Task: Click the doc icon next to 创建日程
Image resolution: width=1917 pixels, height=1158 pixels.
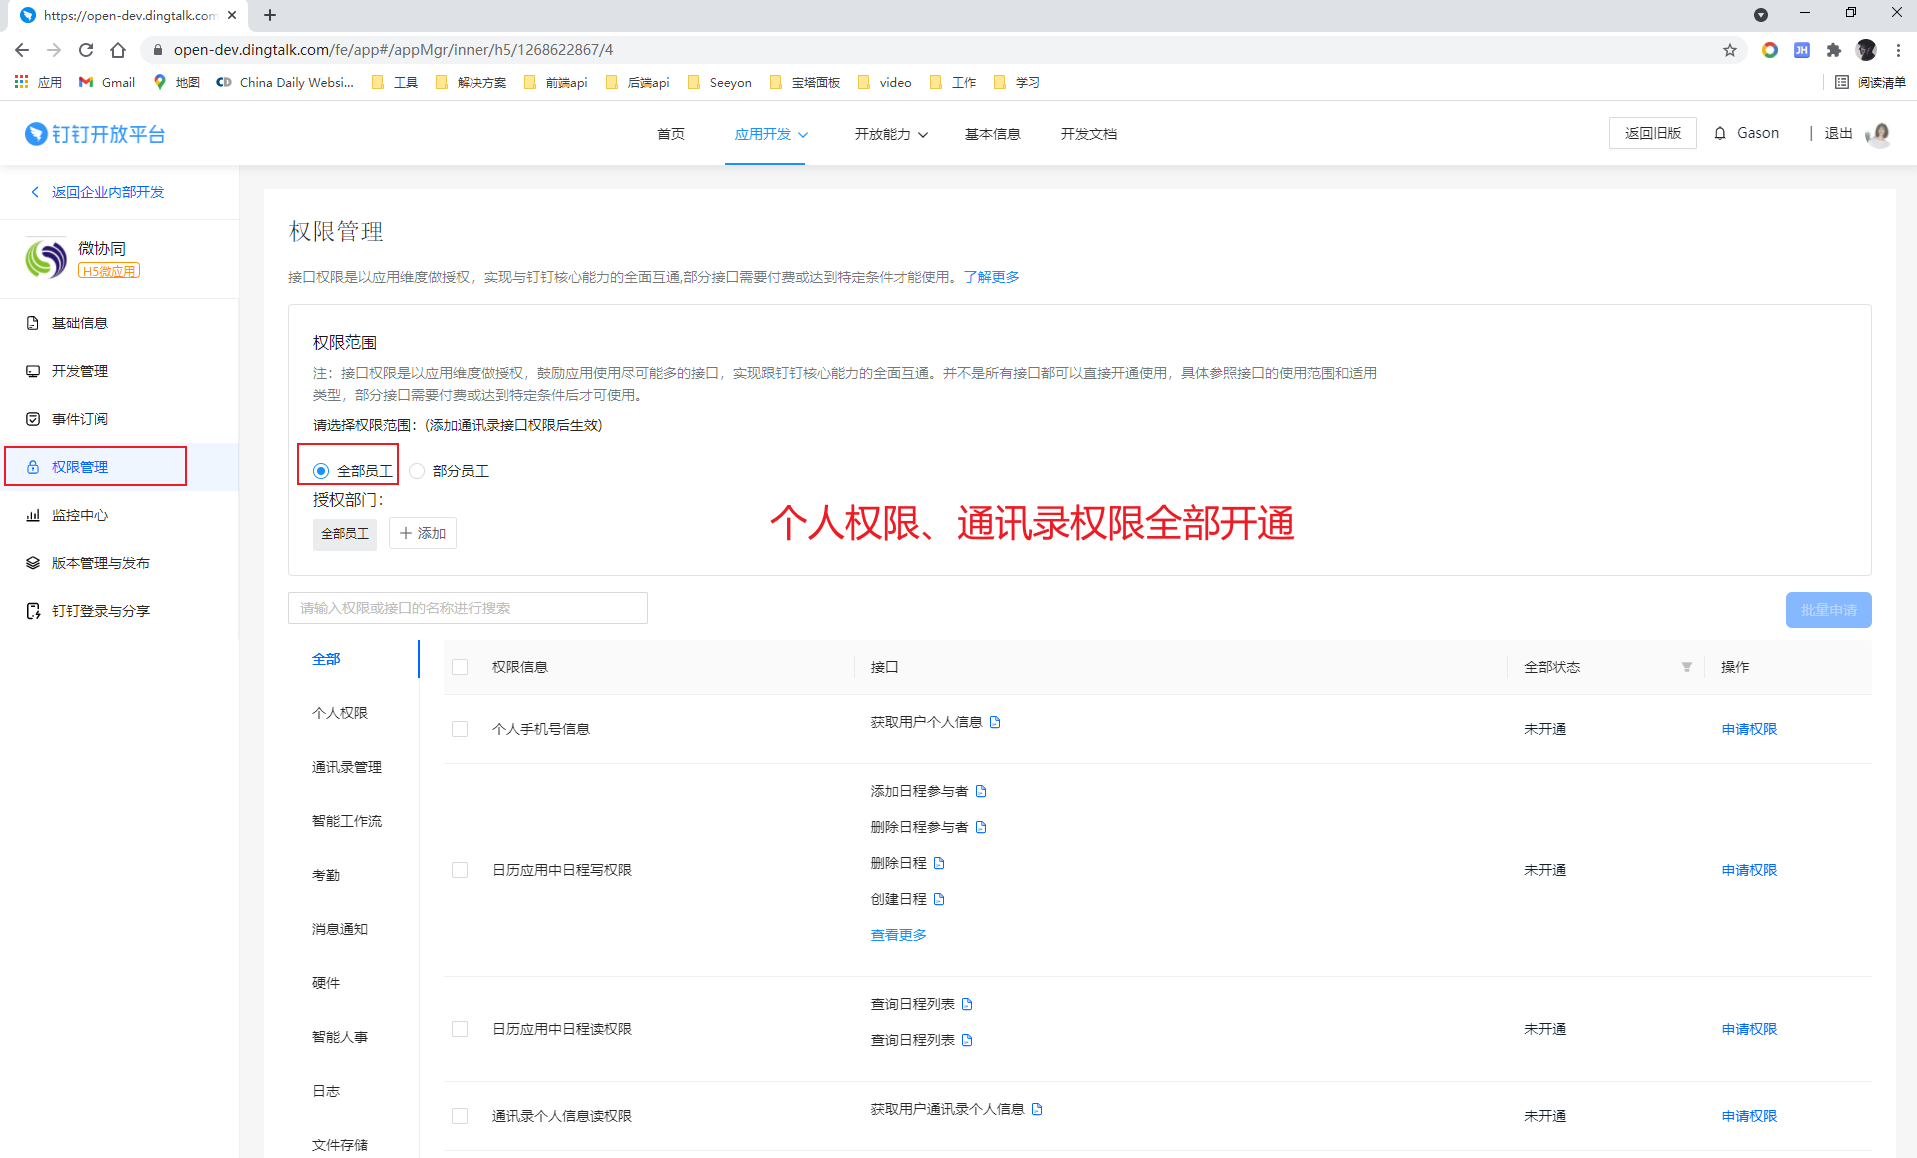Action: (x=939, y=899)
